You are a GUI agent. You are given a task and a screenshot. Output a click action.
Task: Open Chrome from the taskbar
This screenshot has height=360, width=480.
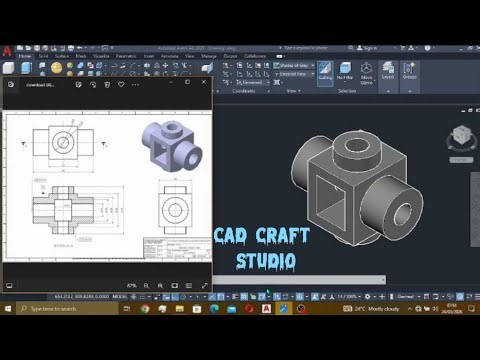coord(145,309)
